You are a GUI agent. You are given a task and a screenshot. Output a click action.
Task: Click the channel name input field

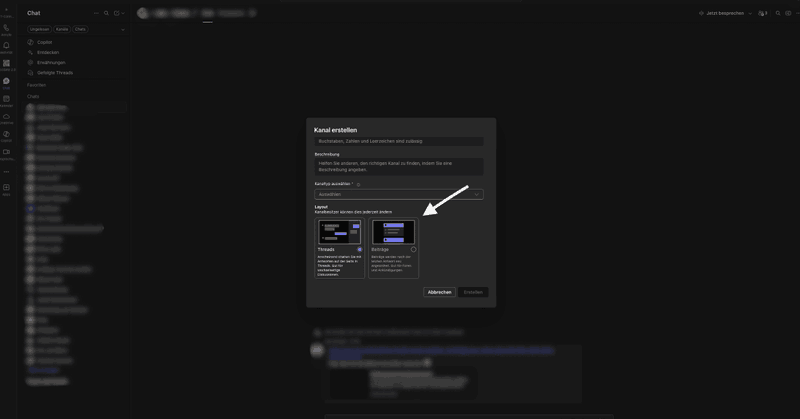point(399,141)
